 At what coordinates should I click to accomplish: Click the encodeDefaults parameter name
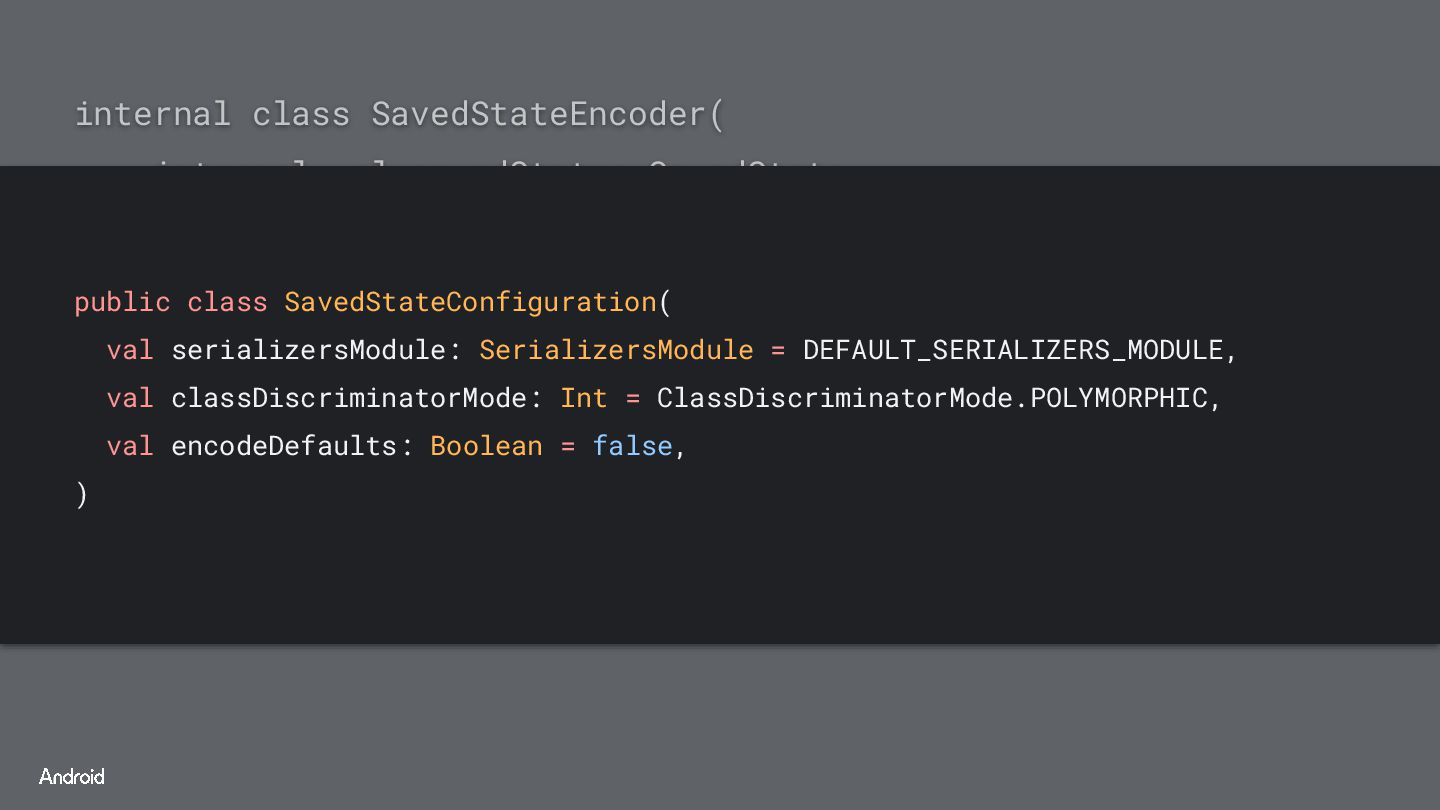(284, 446)
